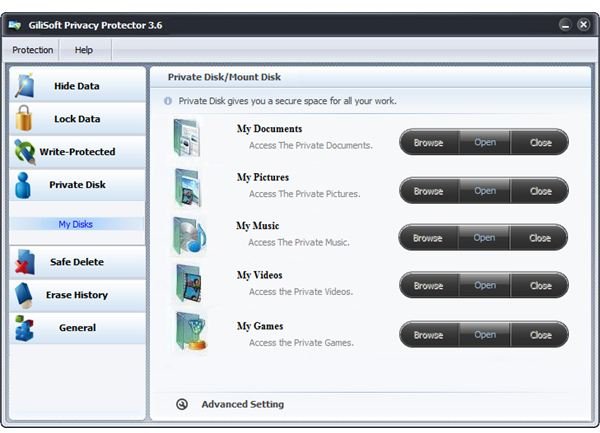600x433 pixels.
Task: Click the My Music heading text
Action: (258, 226)
